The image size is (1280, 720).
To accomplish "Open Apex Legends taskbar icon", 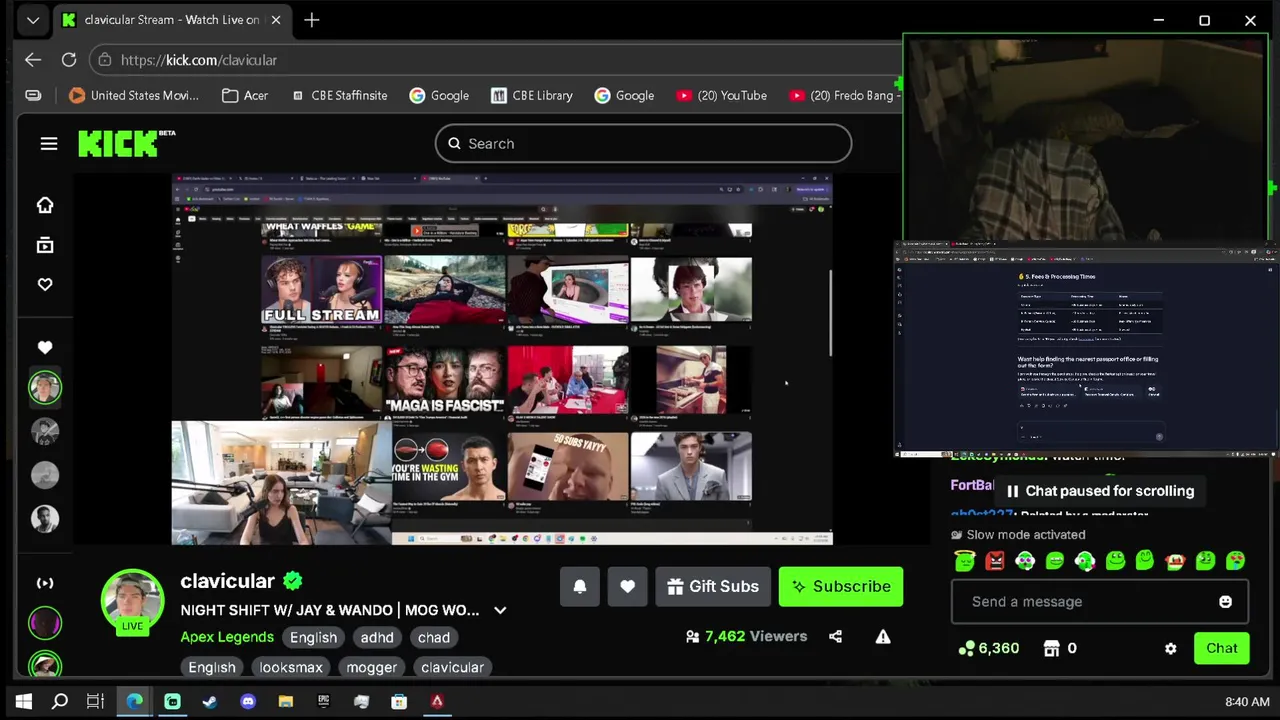I will point(437,701).
